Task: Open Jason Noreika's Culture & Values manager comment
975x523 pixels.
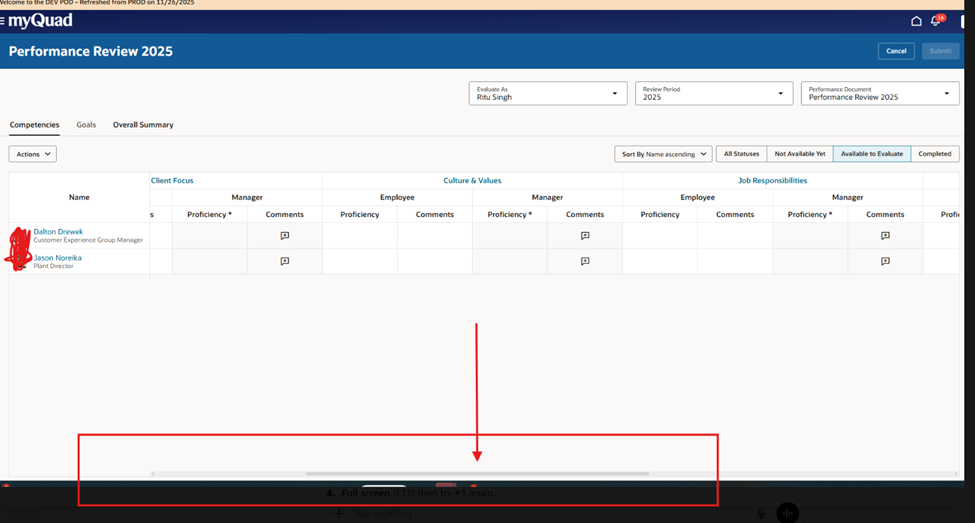Action: [x=585, y=261]
